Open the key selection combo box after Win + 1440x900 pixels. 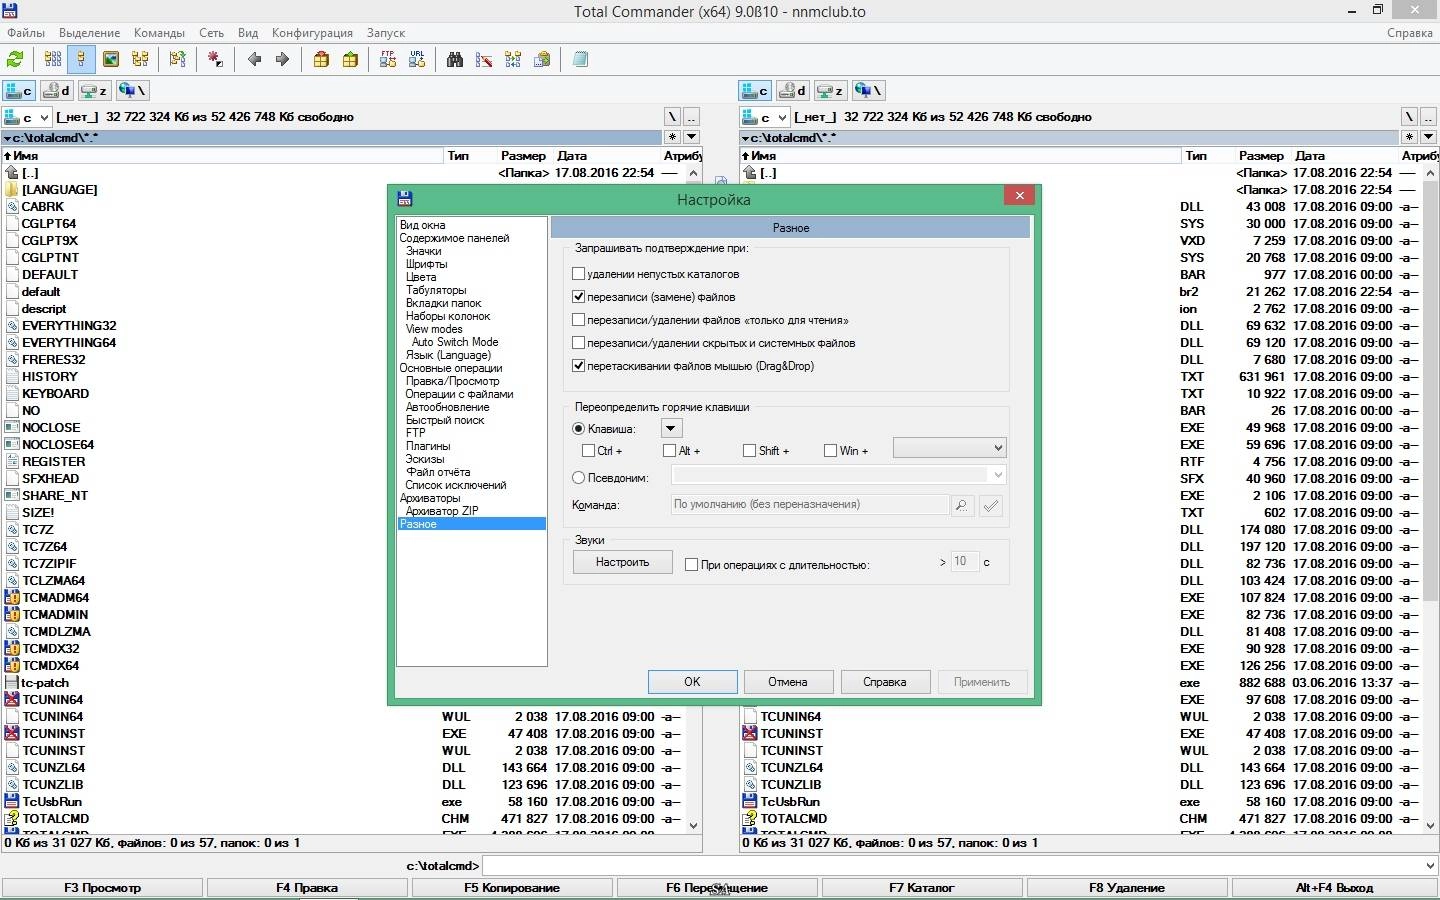tap(949, 448)
